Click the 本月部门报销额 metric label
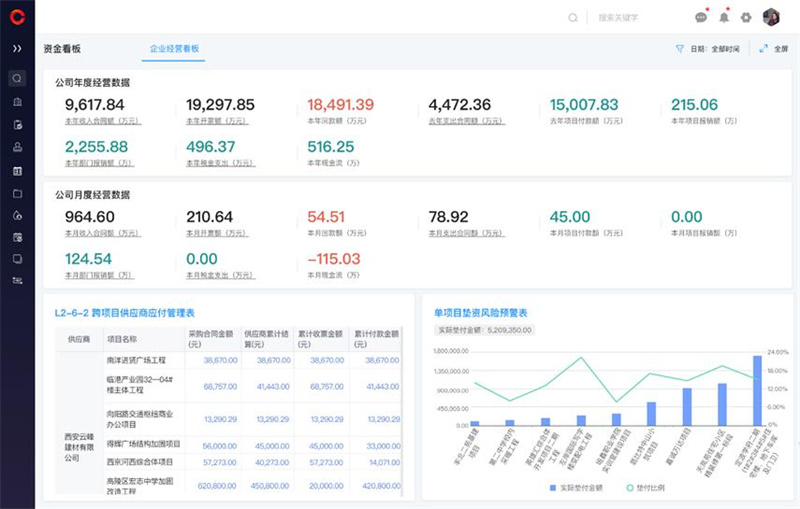The width and height of the screenshot is (800, 509). click(99, 275)
